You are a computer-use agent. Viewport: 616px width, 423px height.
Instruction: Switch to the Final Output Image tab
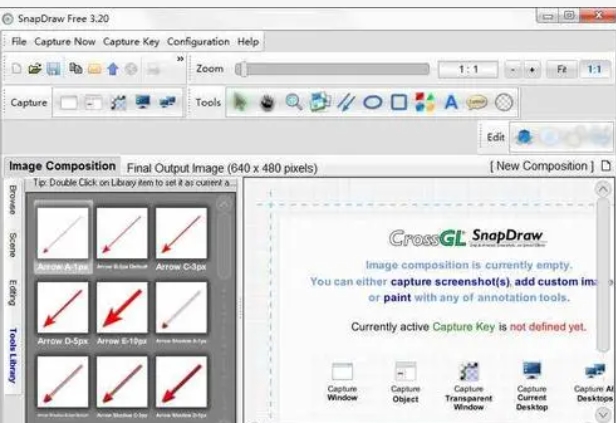pyautogui.click(x=222, y=168)
